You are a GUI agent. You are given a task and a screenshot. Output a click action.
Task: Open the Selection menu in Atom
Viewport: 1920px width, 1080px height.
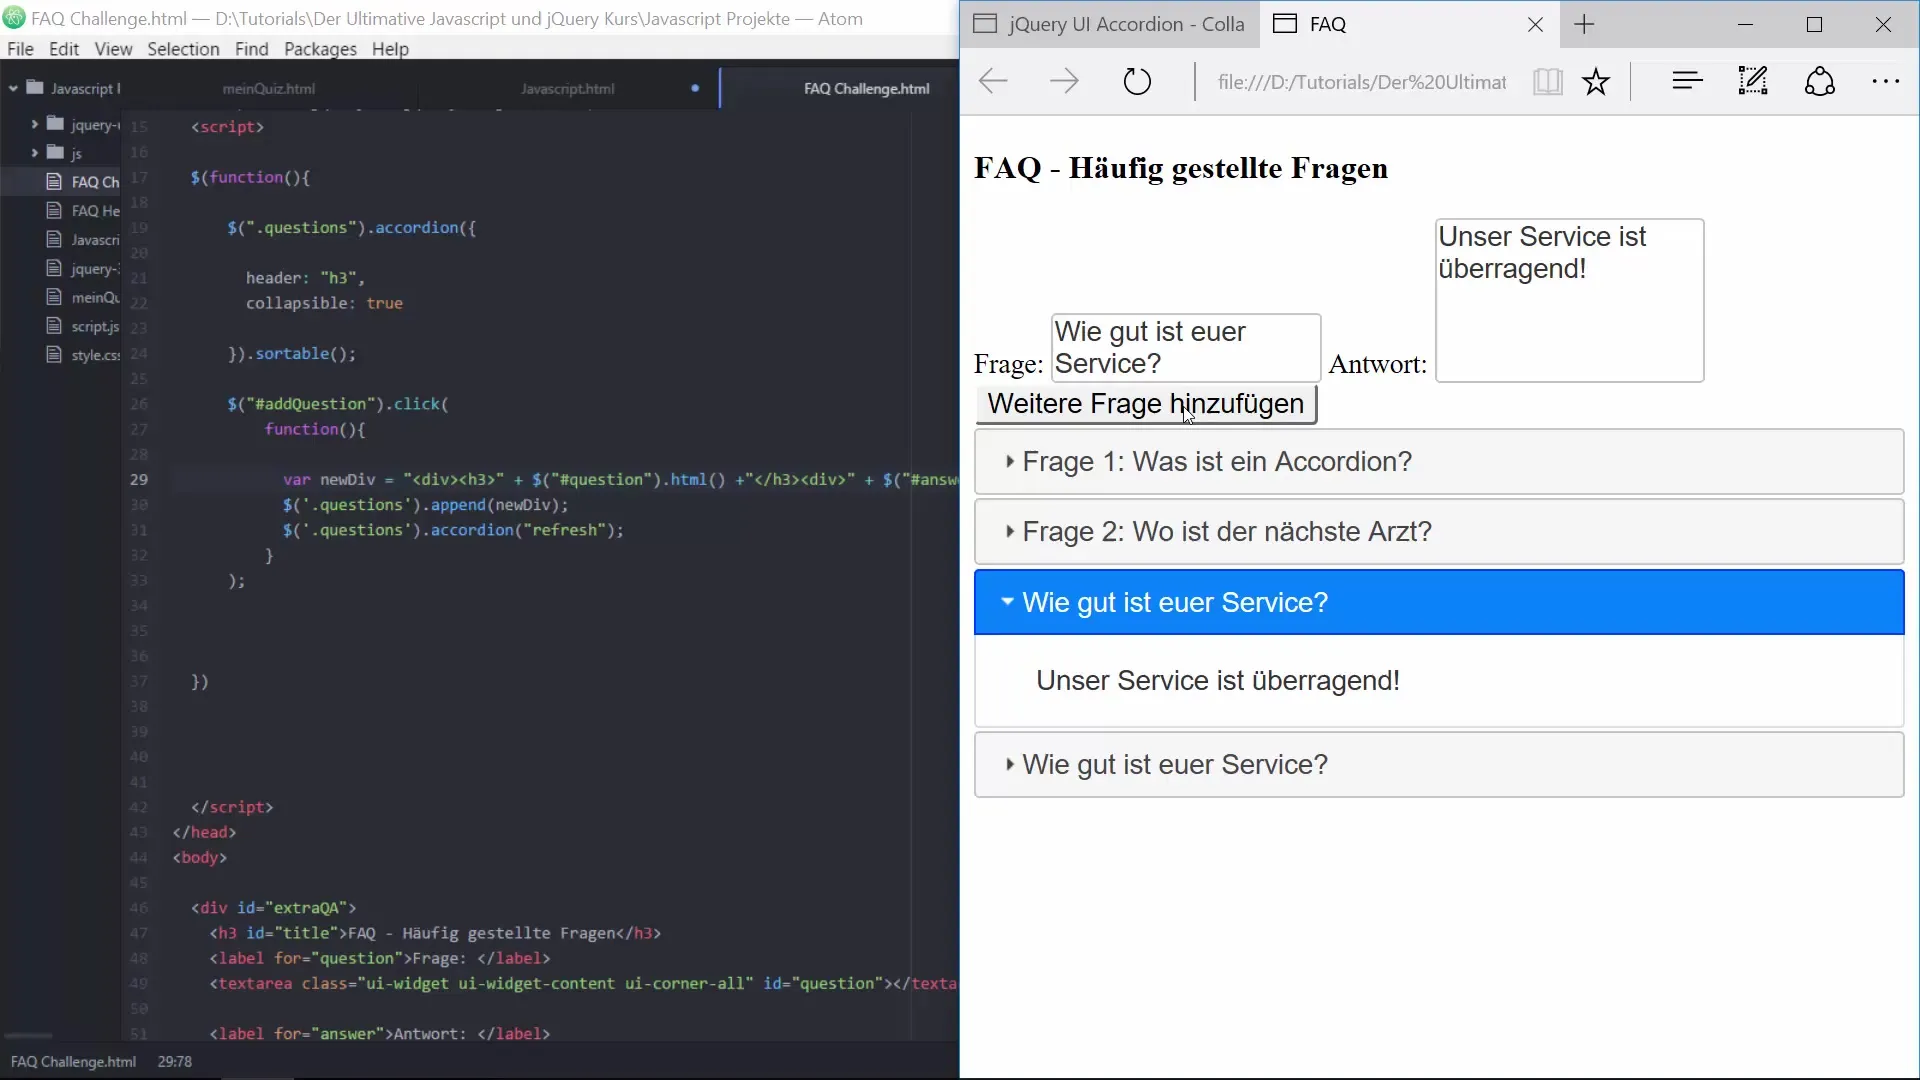point(183,49)
